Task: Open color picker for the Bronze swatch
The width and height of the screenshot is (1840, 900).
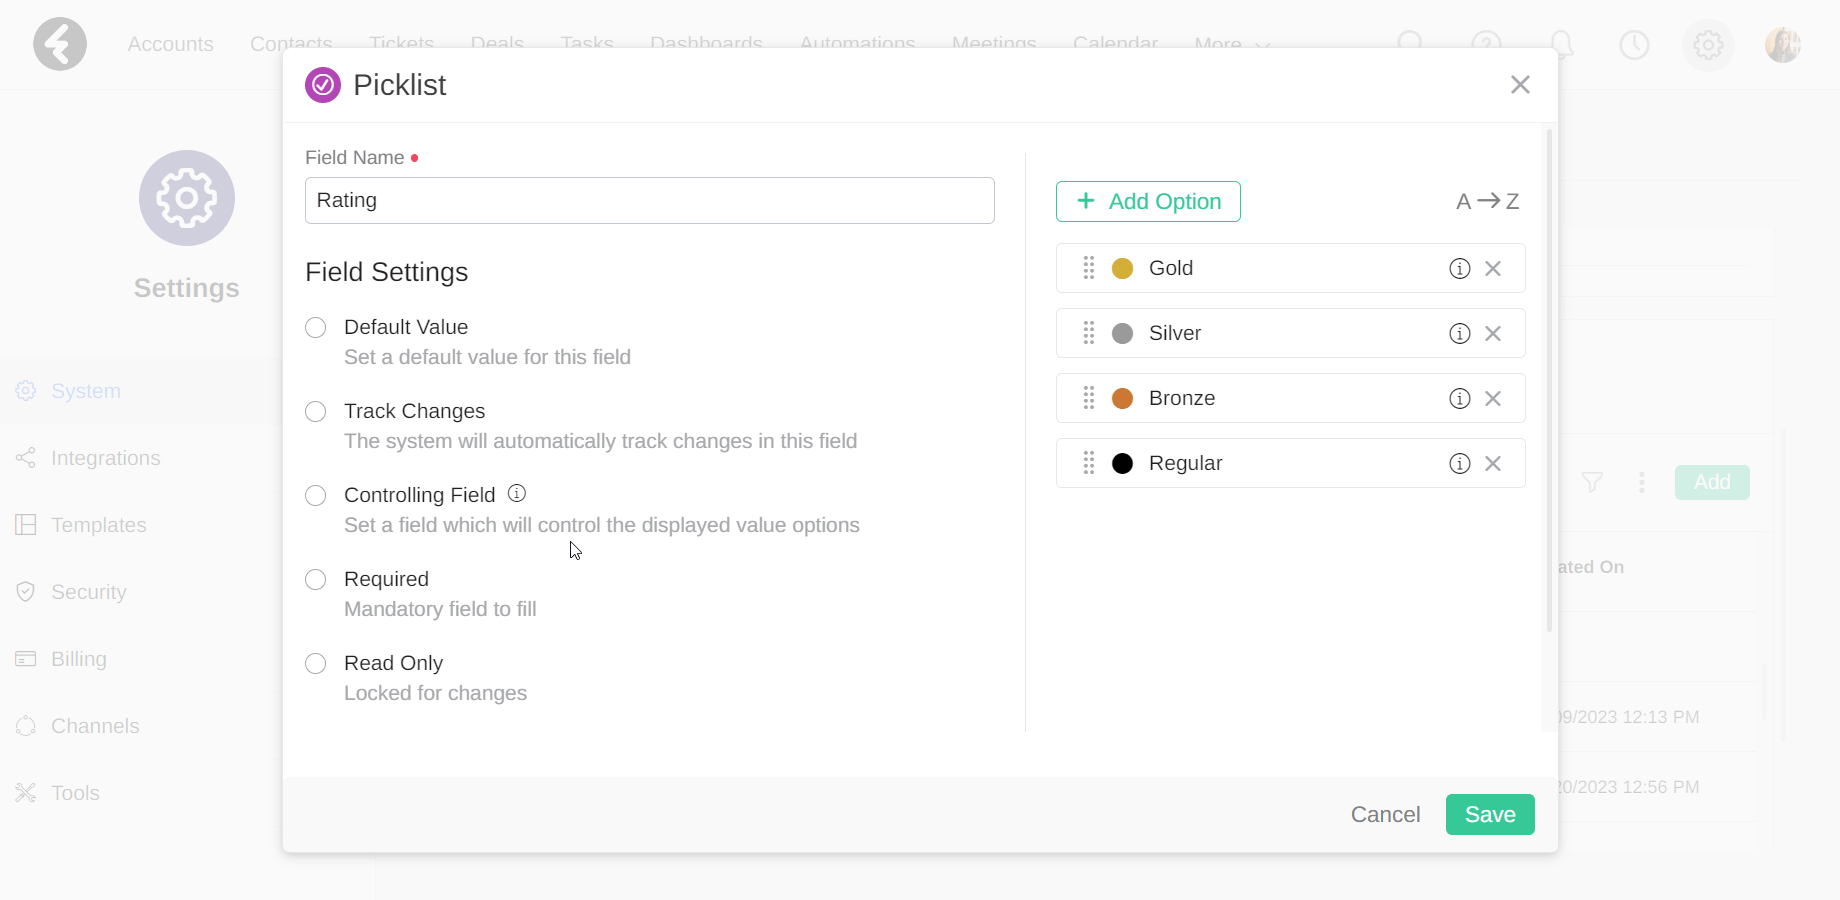Action: [x=1123, y=398]
